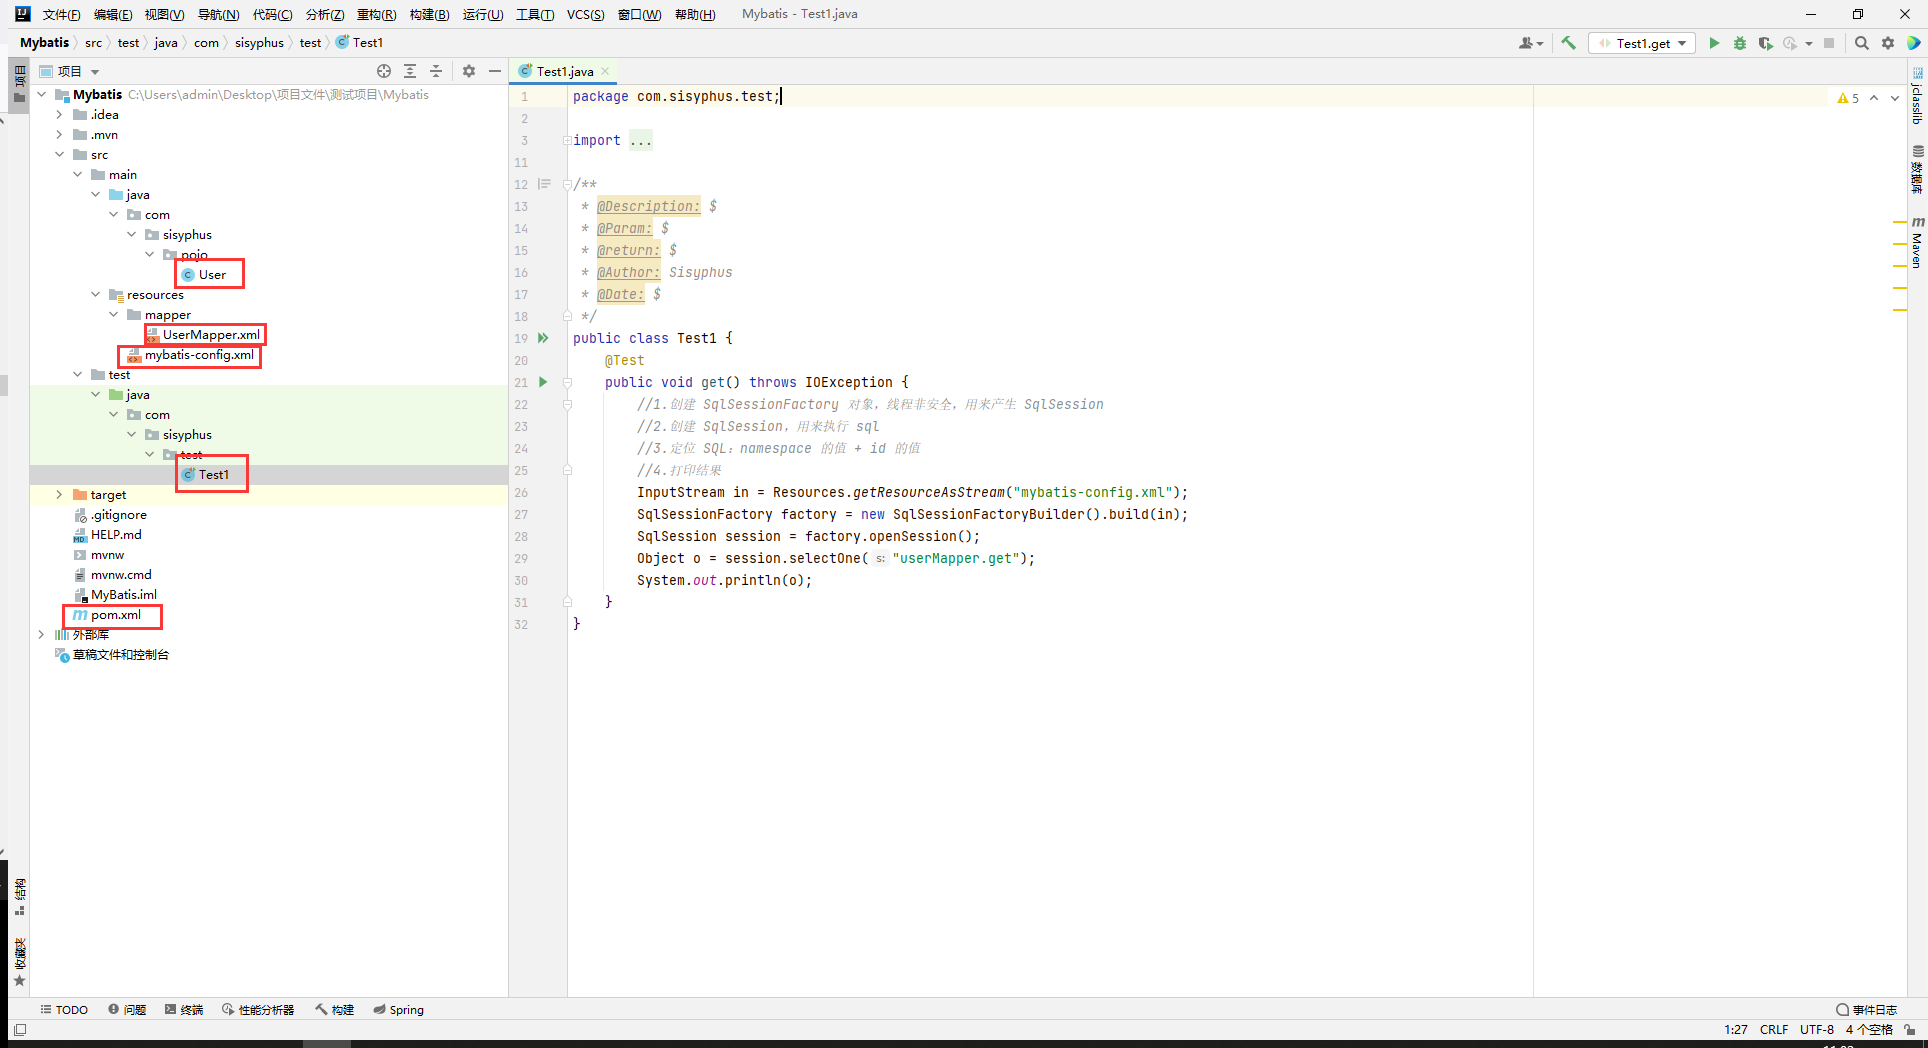Open the Navigate menu
Image resolution: width=1928 pixels, height=1048 pixels.
[218, 14]
